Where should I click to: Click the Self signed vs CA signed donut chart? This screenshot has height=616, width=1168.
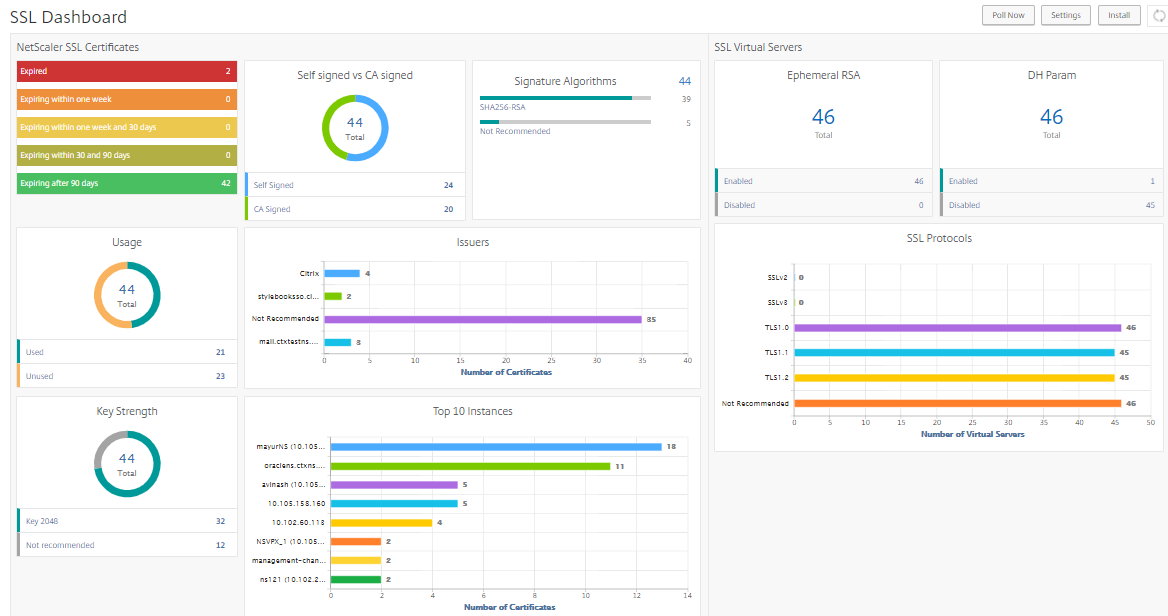click(x=355, y=128)
